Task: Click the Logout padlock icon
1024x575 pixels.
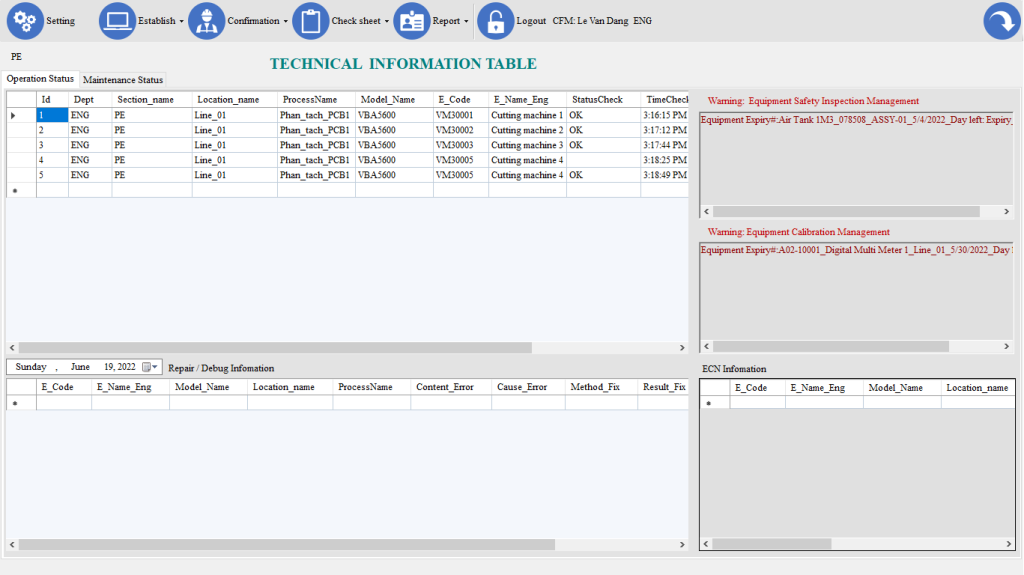Action: tap(496, 21)
